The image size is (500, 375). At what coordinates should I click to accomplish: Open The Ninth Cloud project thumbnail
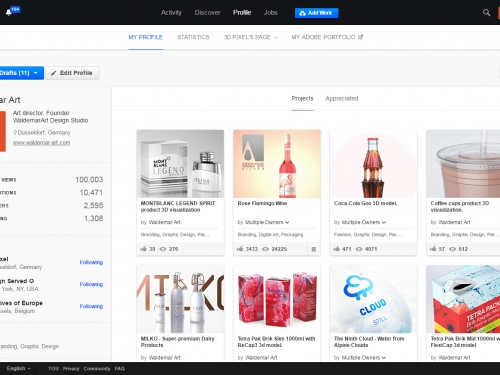click(x=373, y=299)
